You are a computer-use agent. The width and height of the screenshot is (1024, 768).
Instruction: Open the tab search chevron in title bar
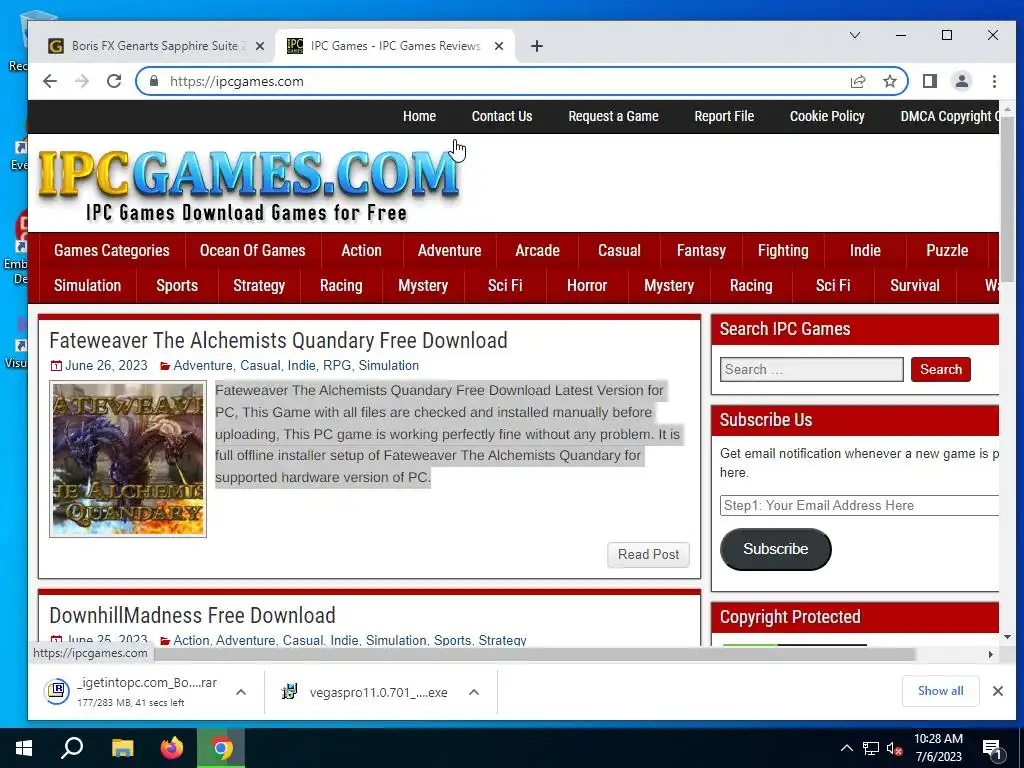tap(855, 35)
